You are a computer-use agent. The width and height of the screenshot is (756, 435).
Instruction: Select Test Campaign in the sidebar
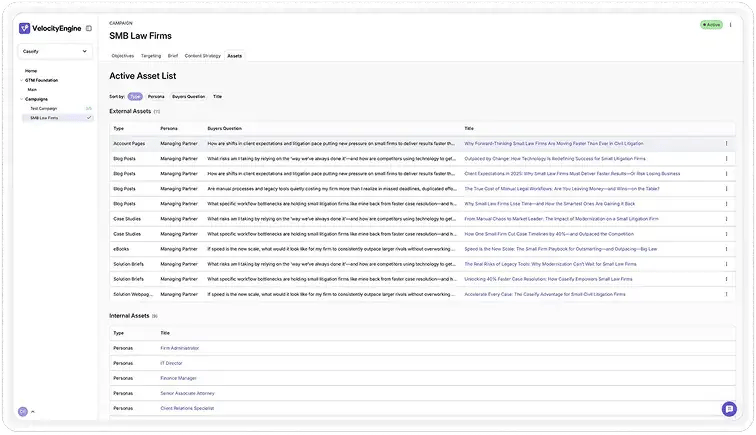(43, 108)
